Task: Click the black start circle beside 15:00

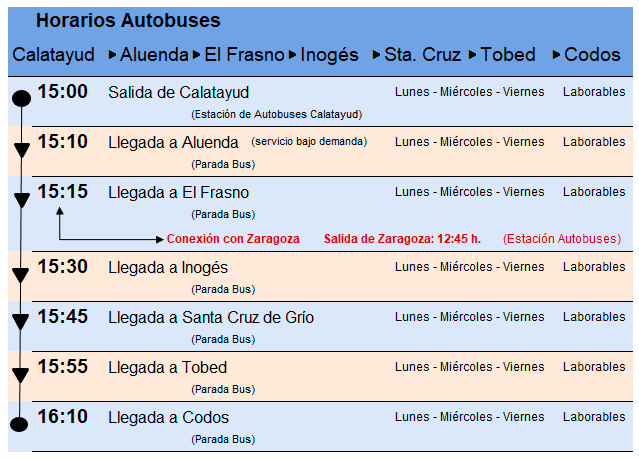Action: click(x=20, y=98)
